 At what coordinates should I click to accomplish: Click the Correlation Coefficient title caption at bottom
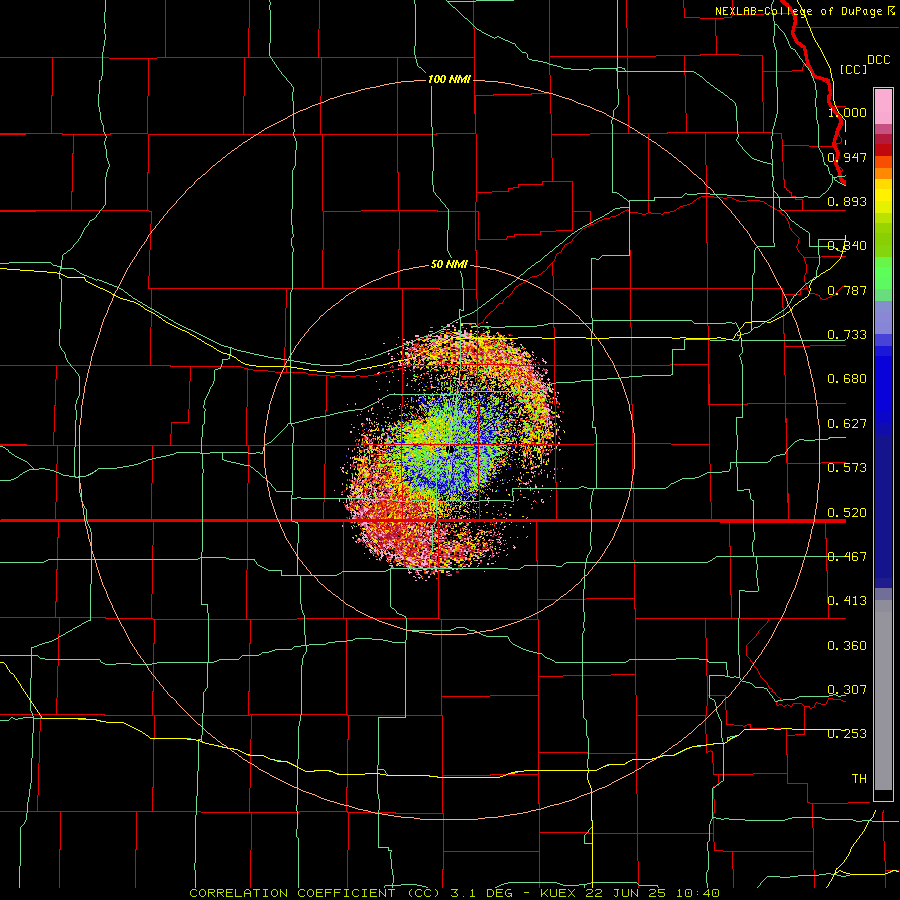(x=455, y=893)
